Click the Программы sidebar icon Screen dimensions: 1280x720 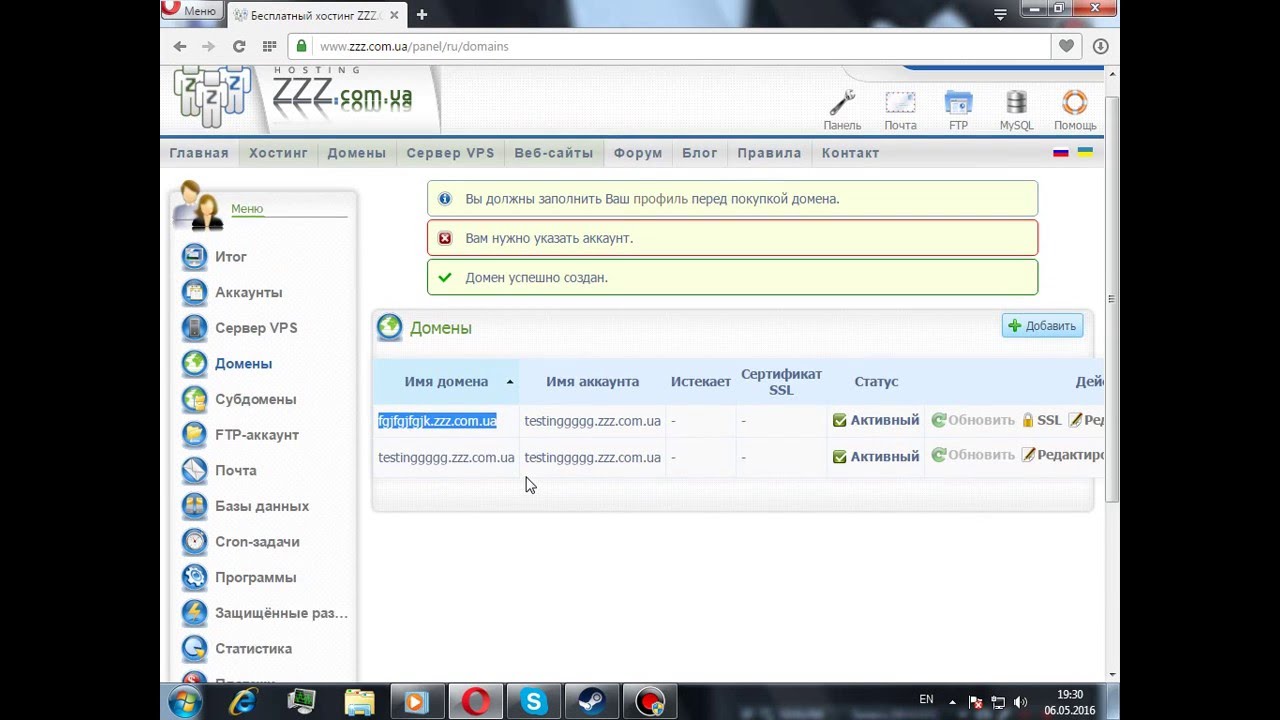click(x=194, y=577)
